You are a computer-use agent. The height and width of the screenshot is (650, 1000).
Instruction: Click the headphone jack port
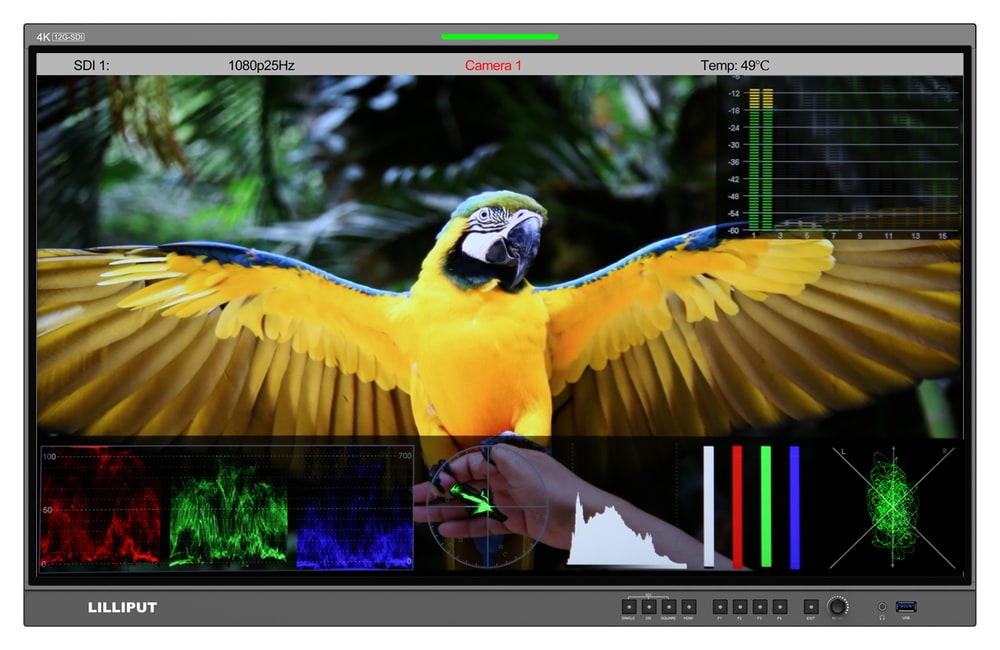click(882, 607)
